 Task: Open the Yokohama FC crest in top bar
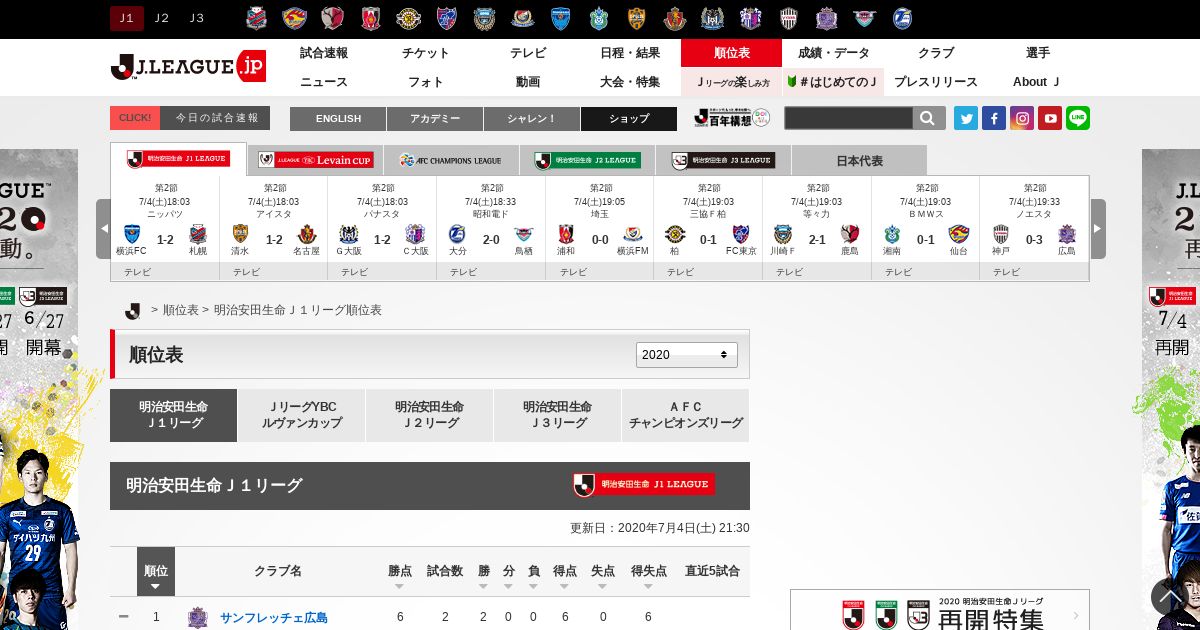point(561,18)
